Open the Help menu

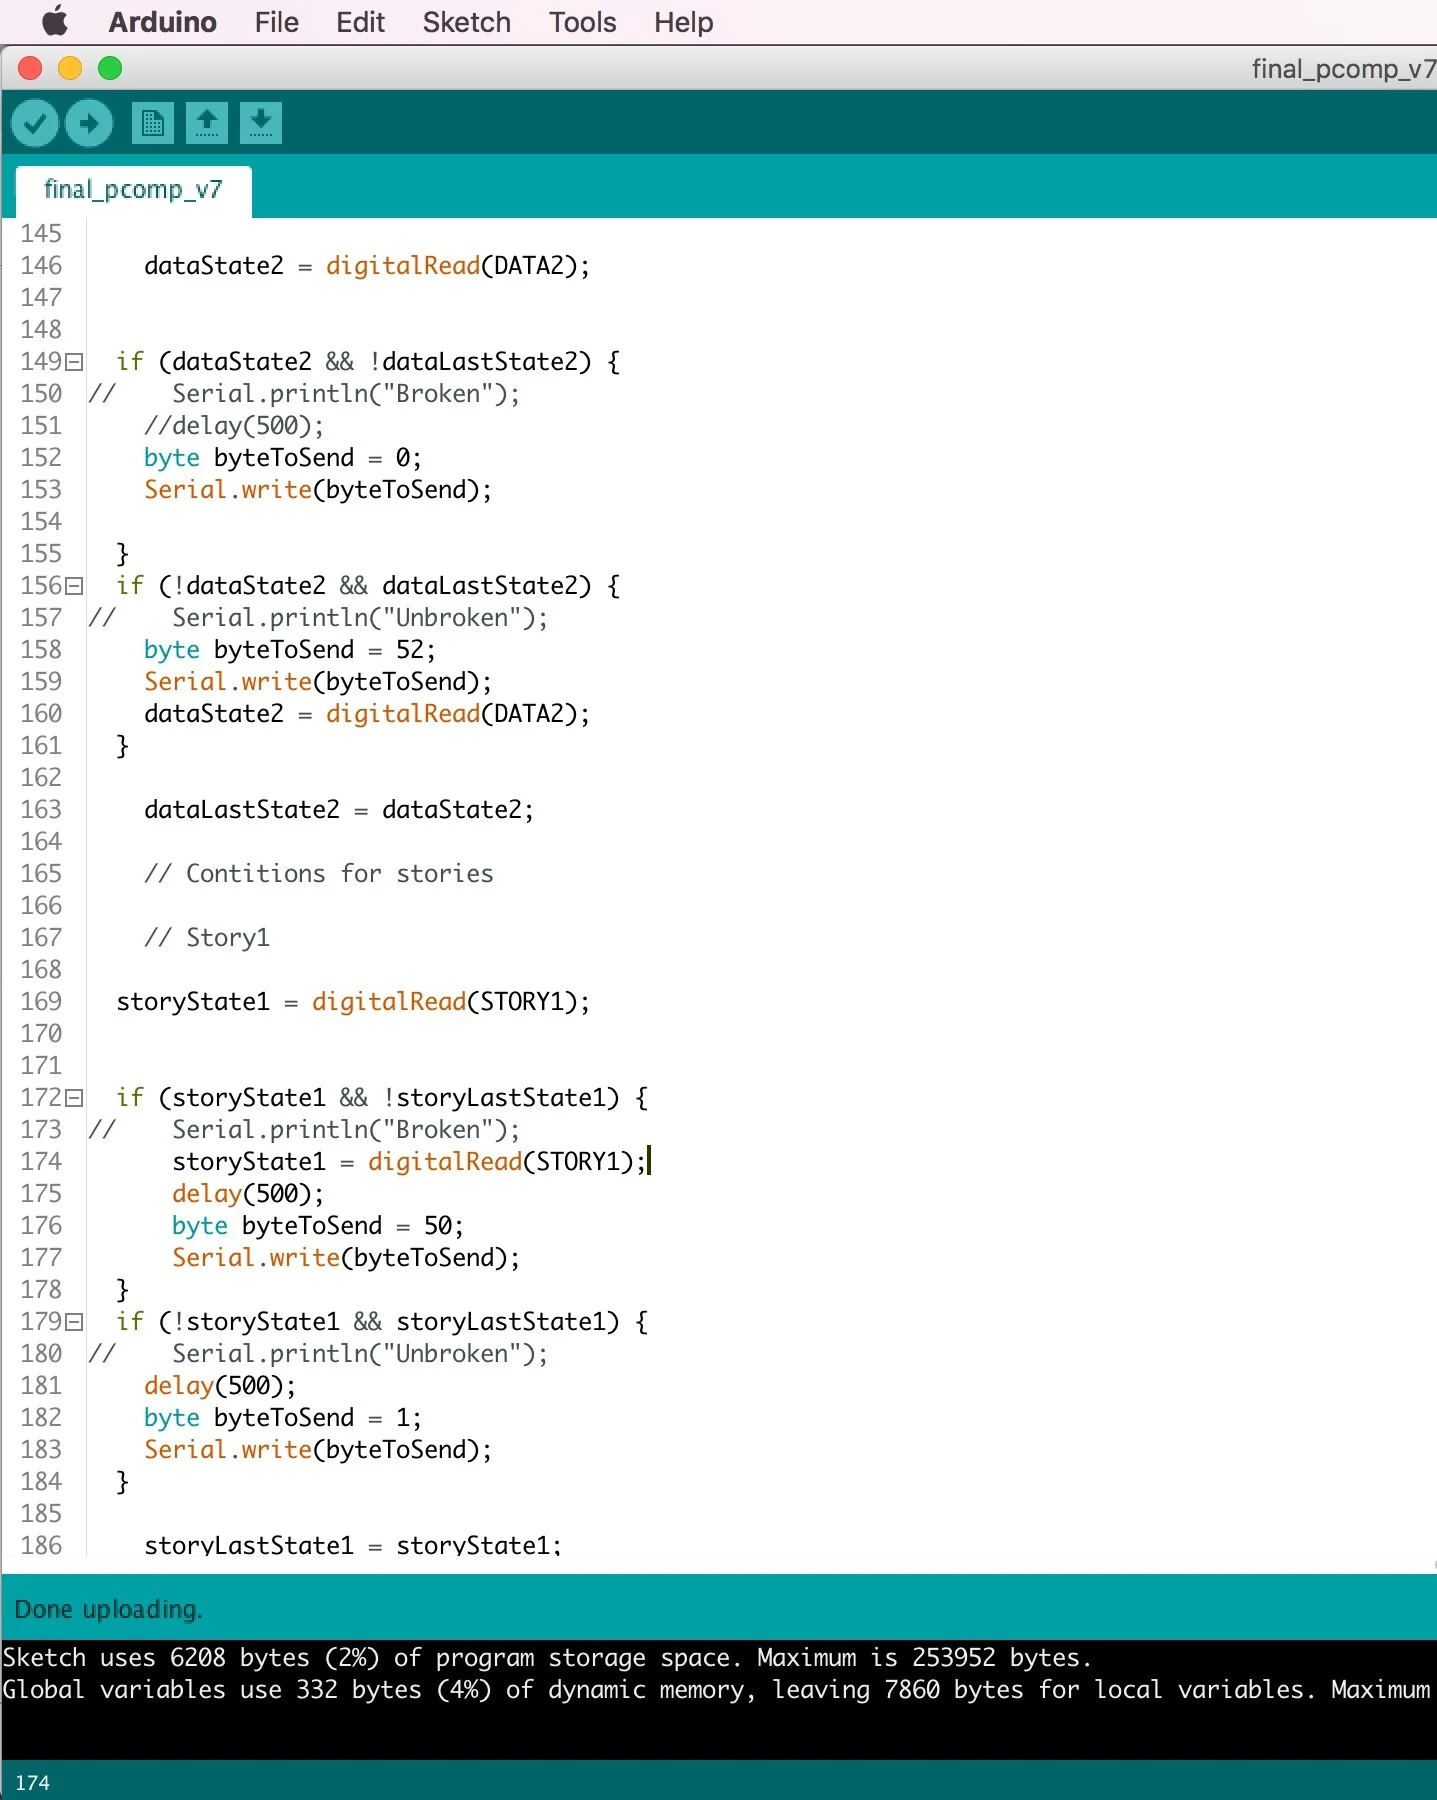tap(684, 22)
